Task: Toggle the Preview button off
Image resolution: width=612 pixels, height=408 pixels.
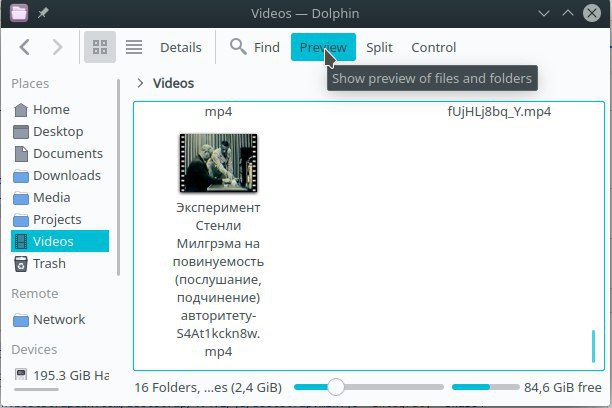Action: 323,47
